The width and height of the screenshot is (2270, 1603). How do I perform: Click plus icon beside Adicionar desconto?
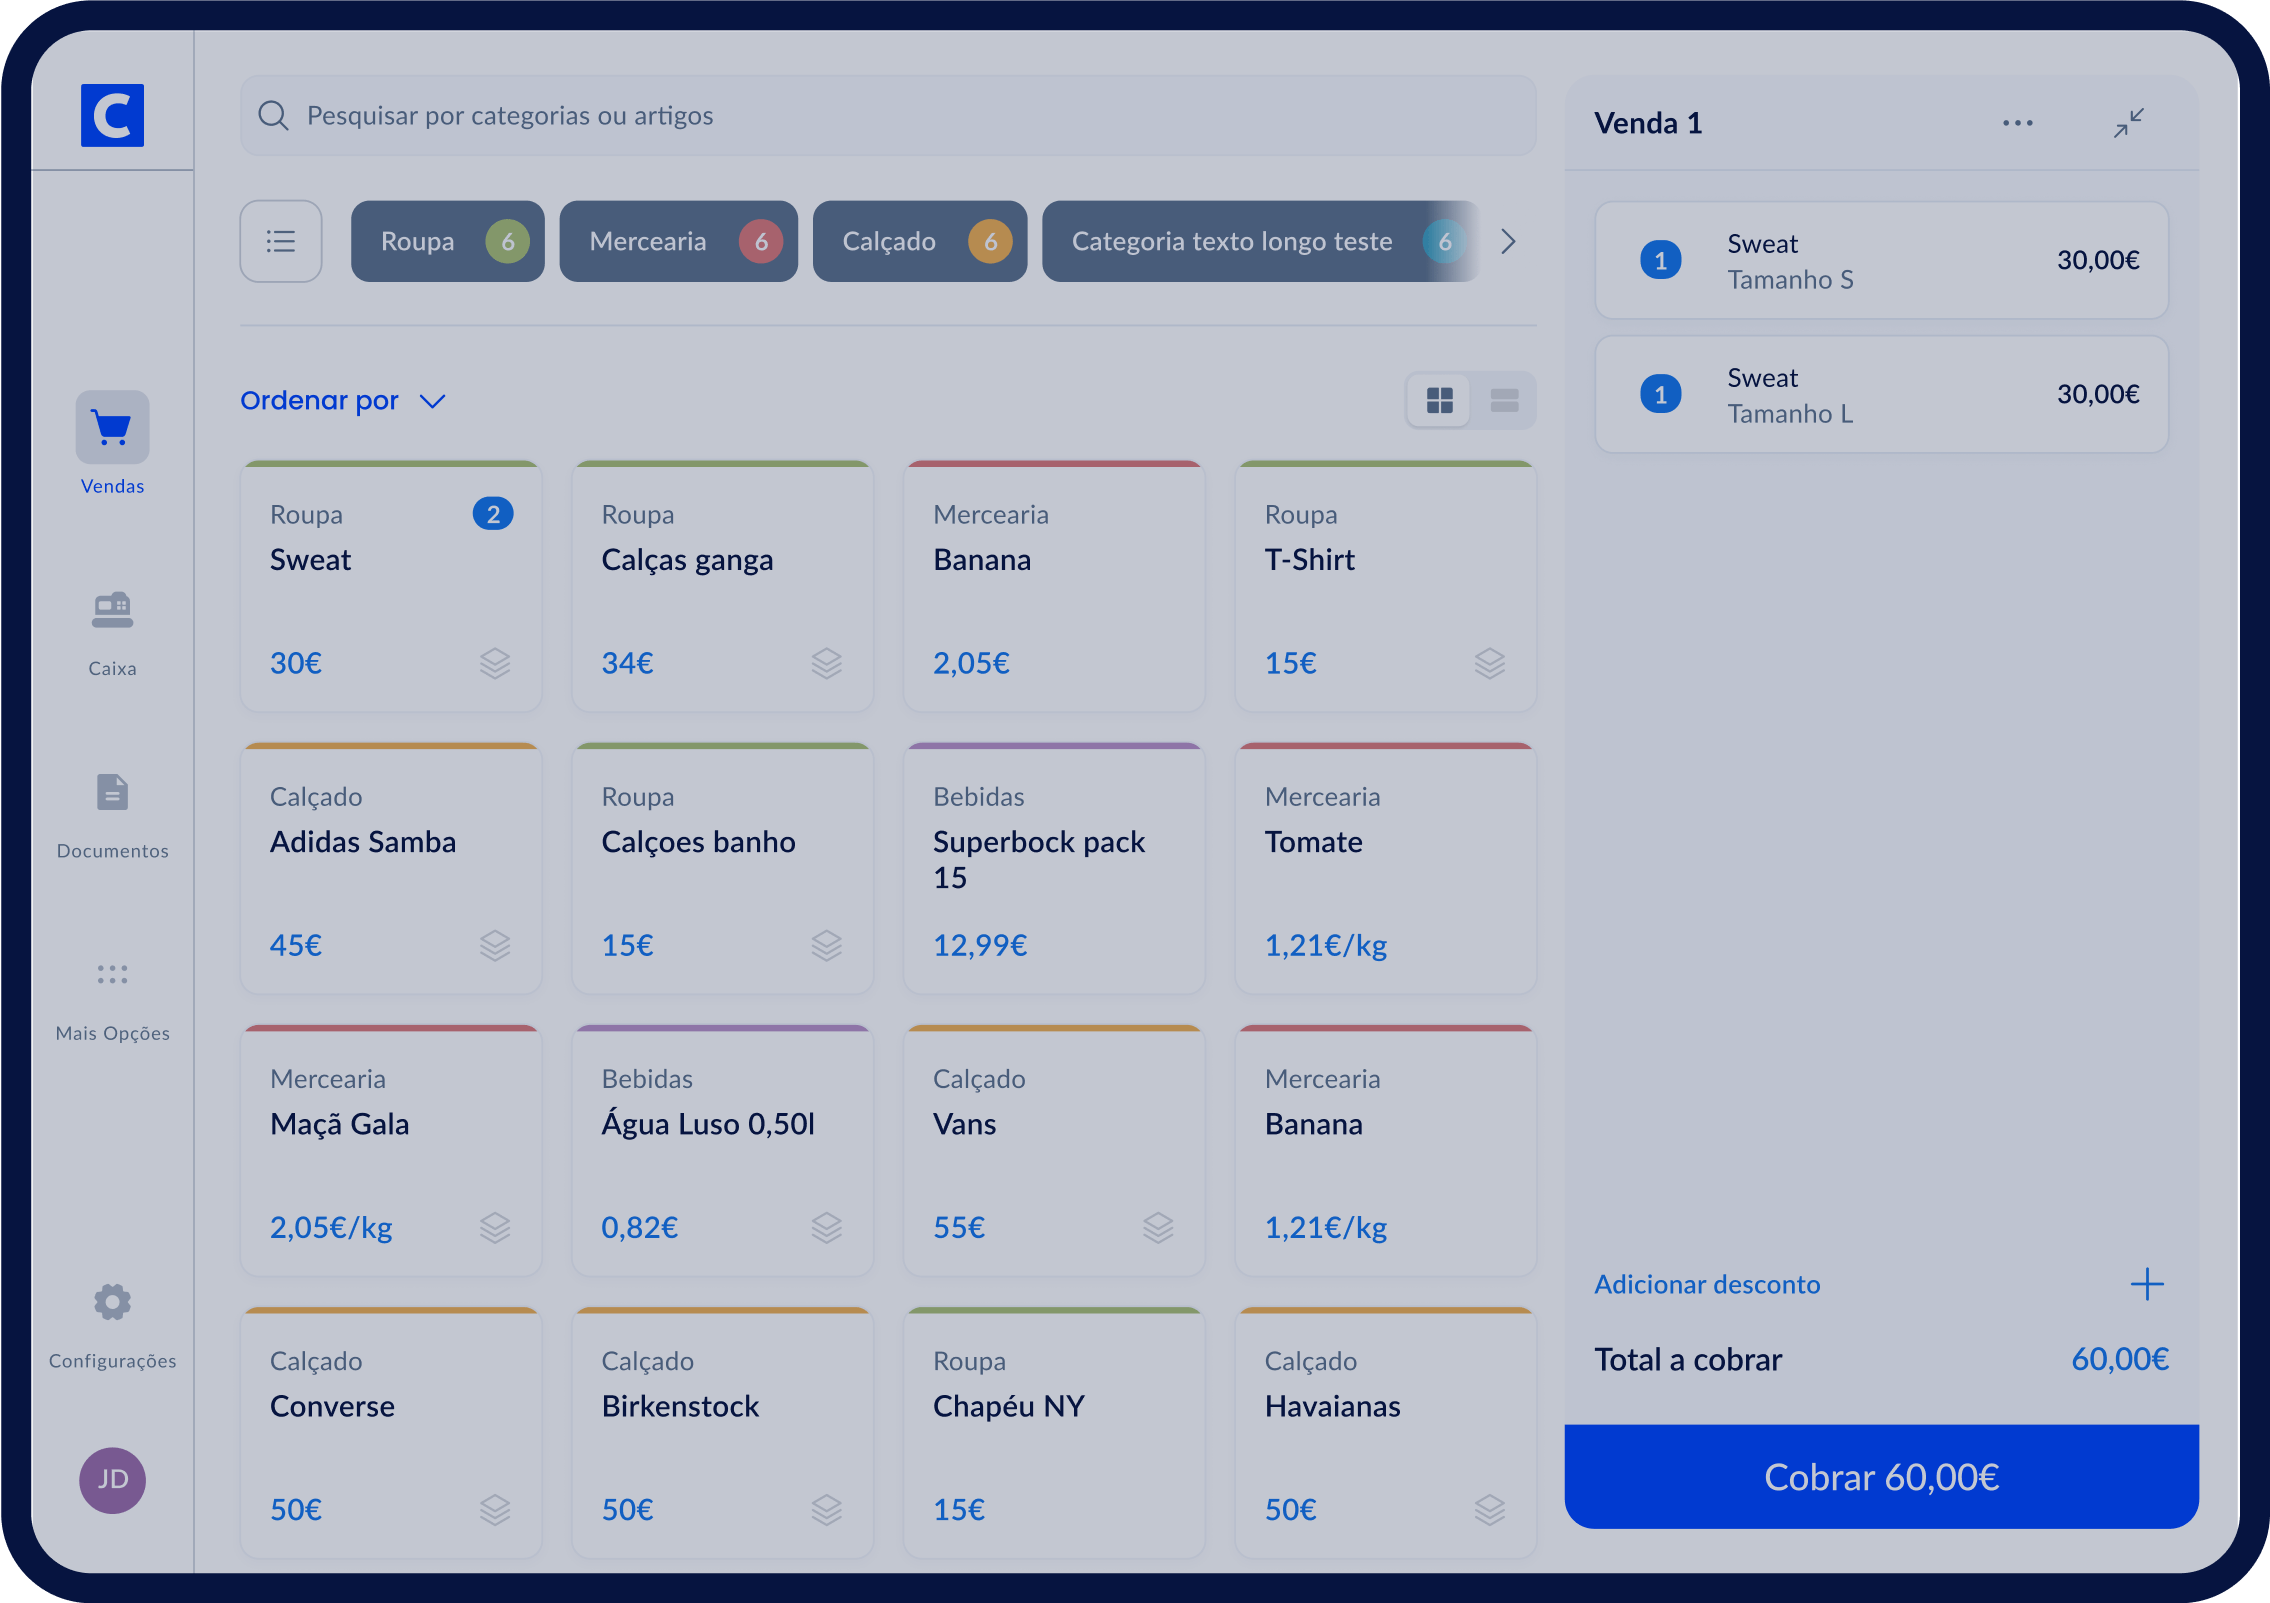[2147, 1284]
